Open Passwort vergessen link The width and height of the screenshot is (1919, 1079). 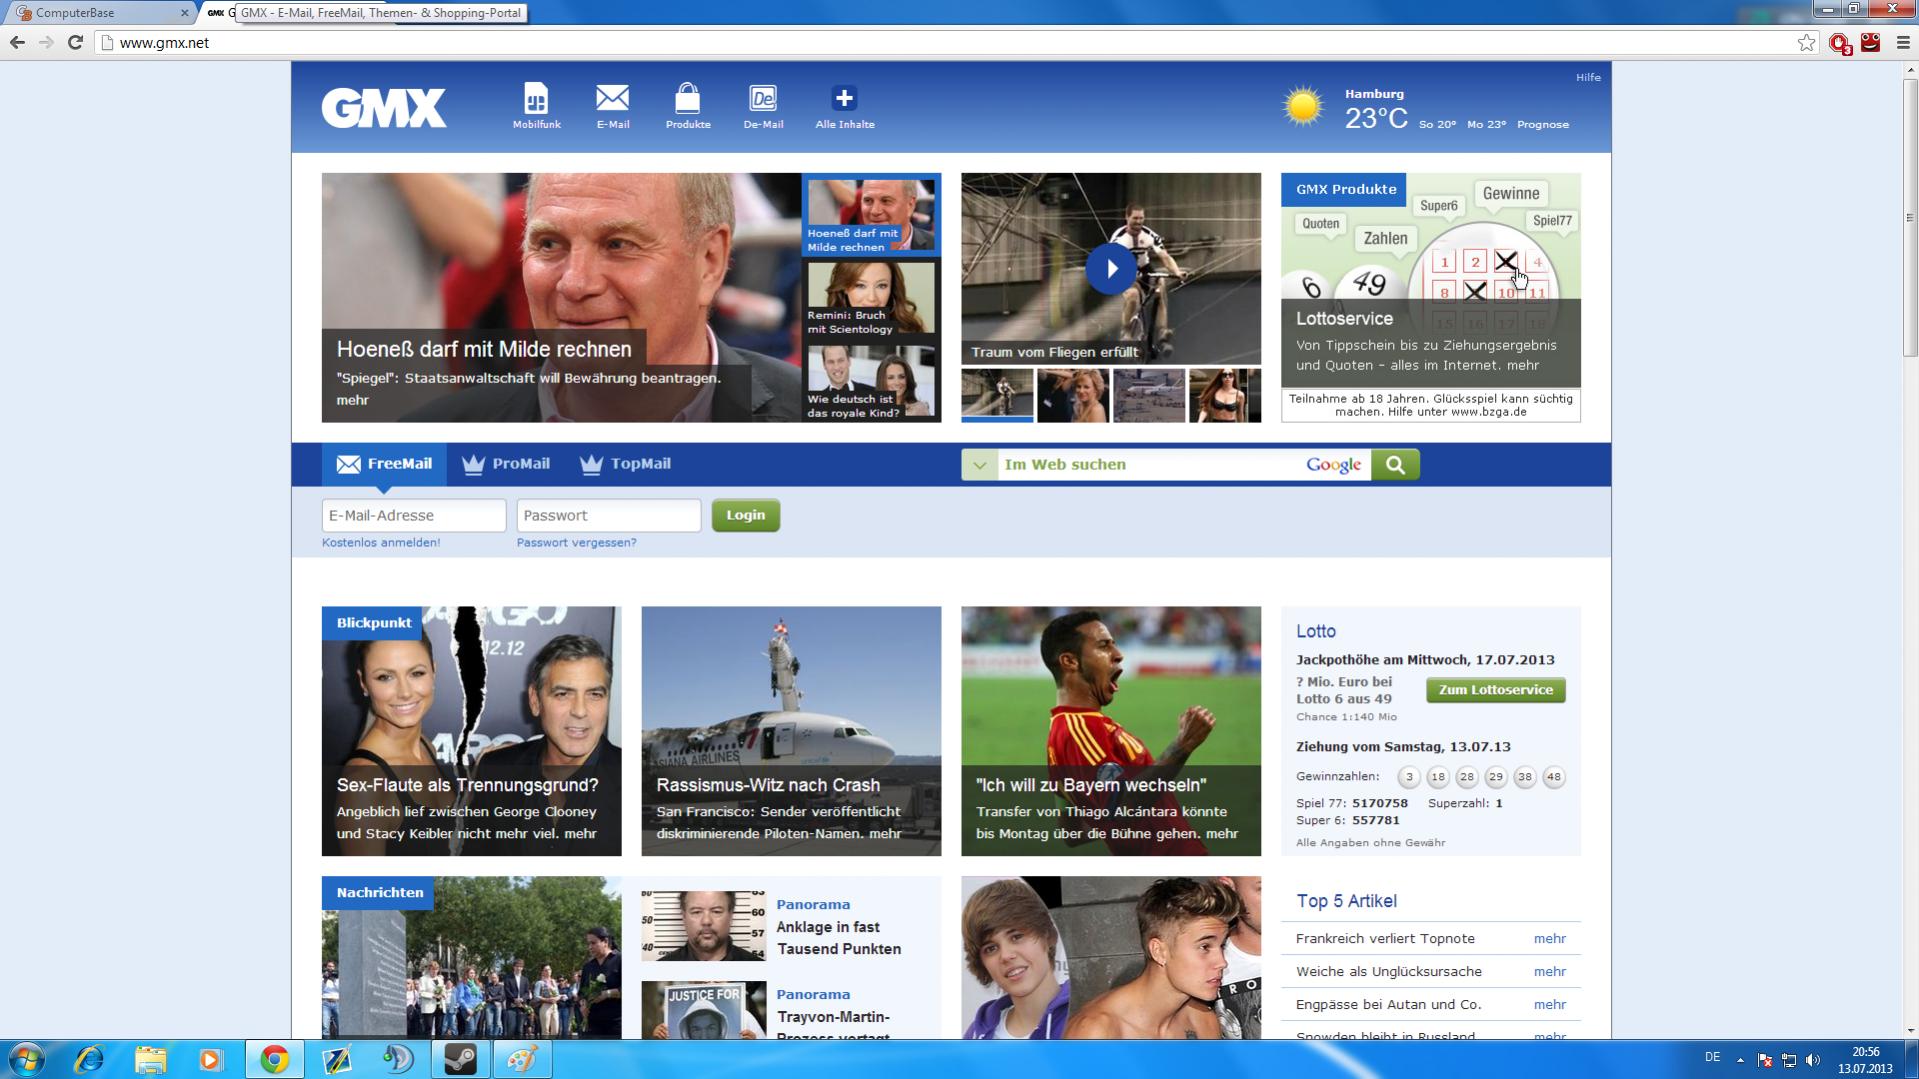(x=576, y=543)
